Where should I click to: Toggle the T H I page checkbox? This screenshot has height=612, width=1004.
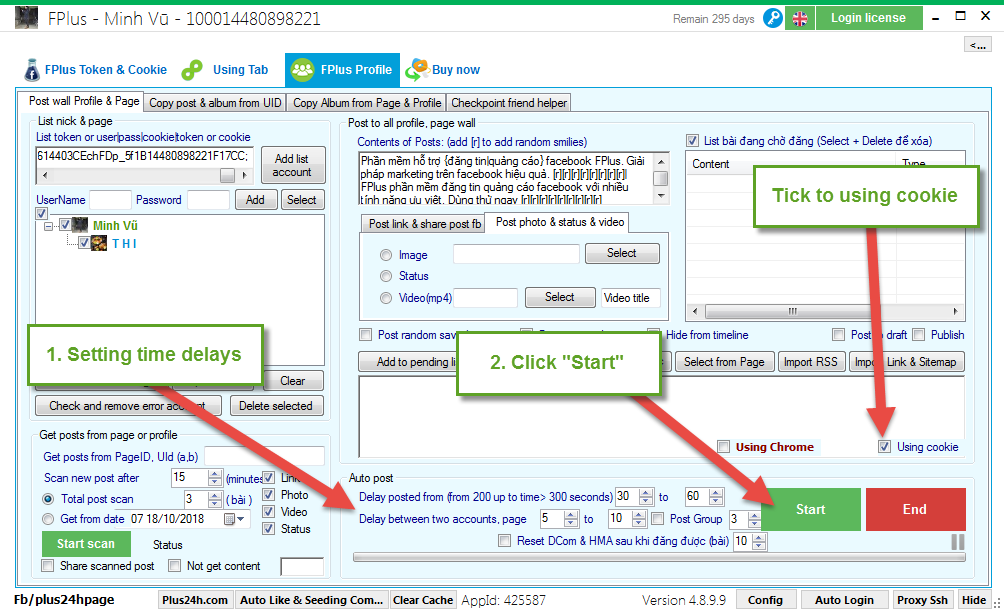tap(84, 243)
